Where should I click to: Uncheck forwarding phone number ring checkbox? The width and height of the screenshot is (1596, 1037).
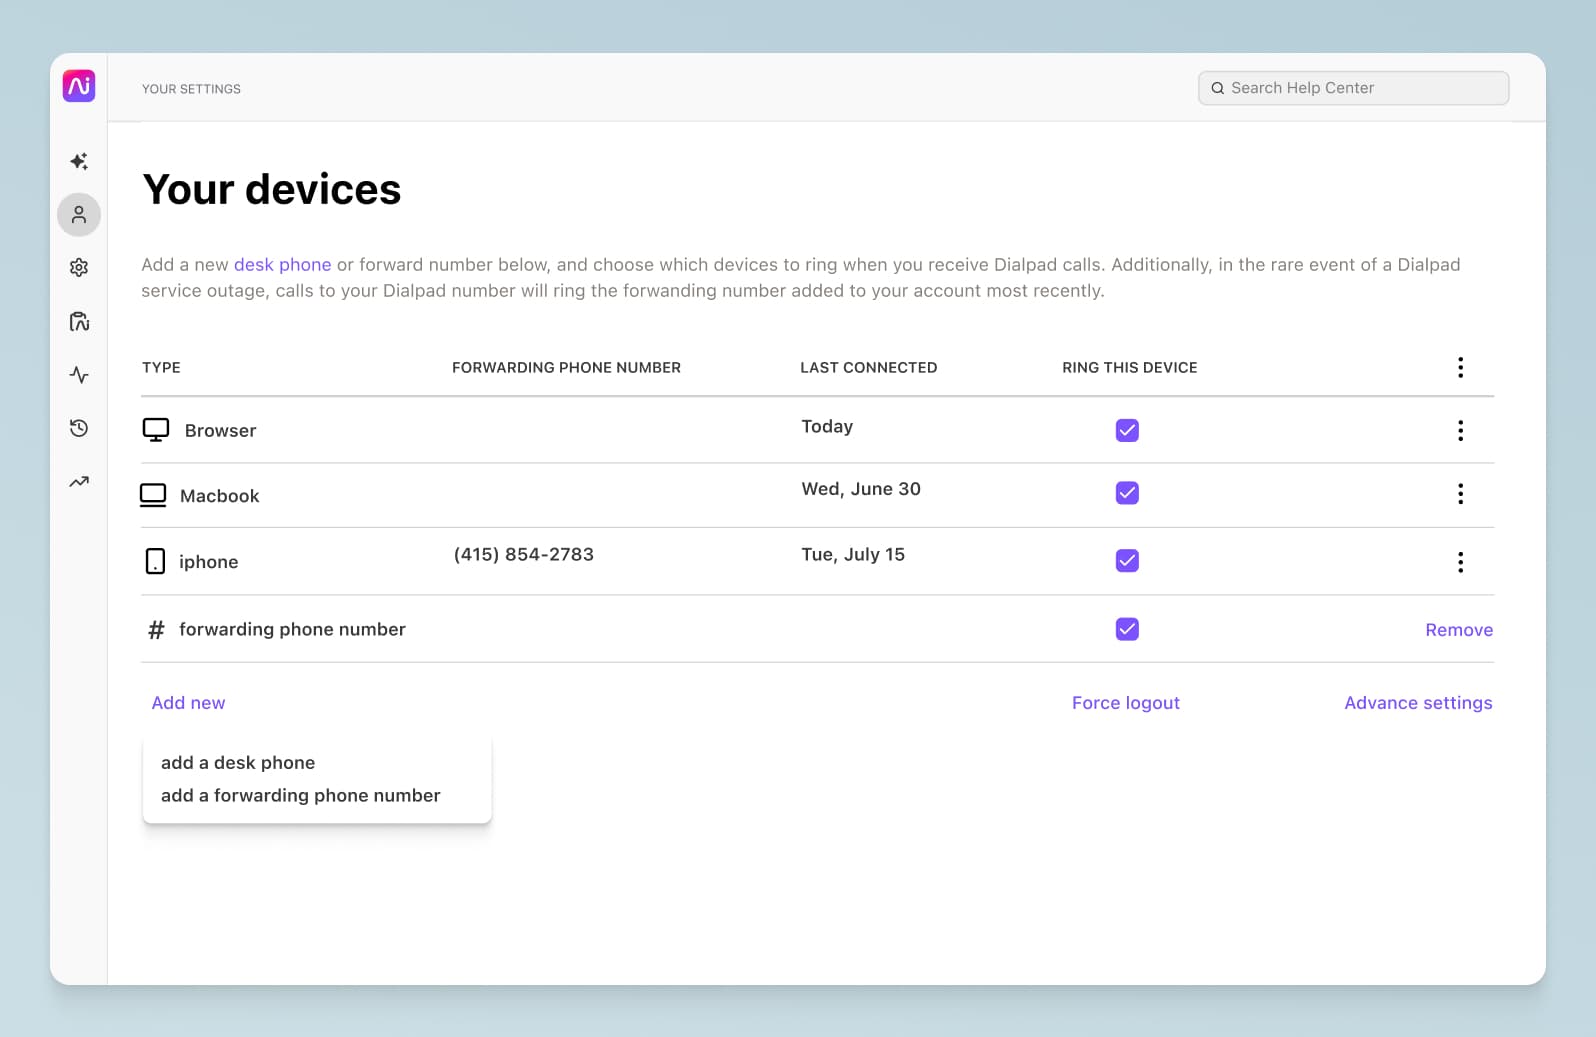[x=1127, y=629]
